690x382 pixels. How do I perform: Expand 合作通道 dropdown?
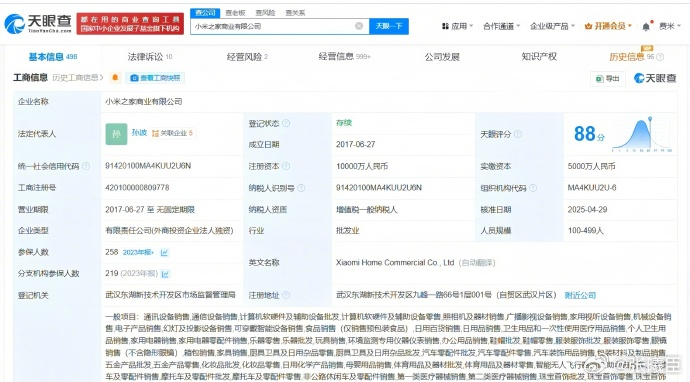click(502, 26)
